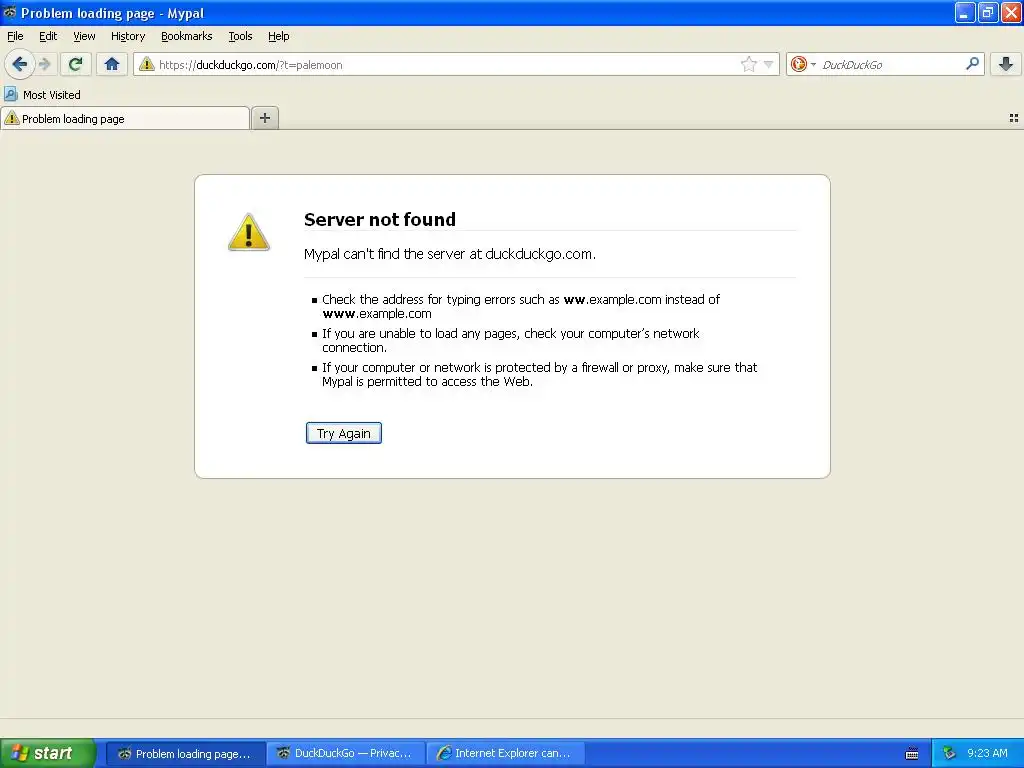Viewport: 1024px width, 768px height.
Task: Open the Bookmarks menu
Action: click(187, 36)
